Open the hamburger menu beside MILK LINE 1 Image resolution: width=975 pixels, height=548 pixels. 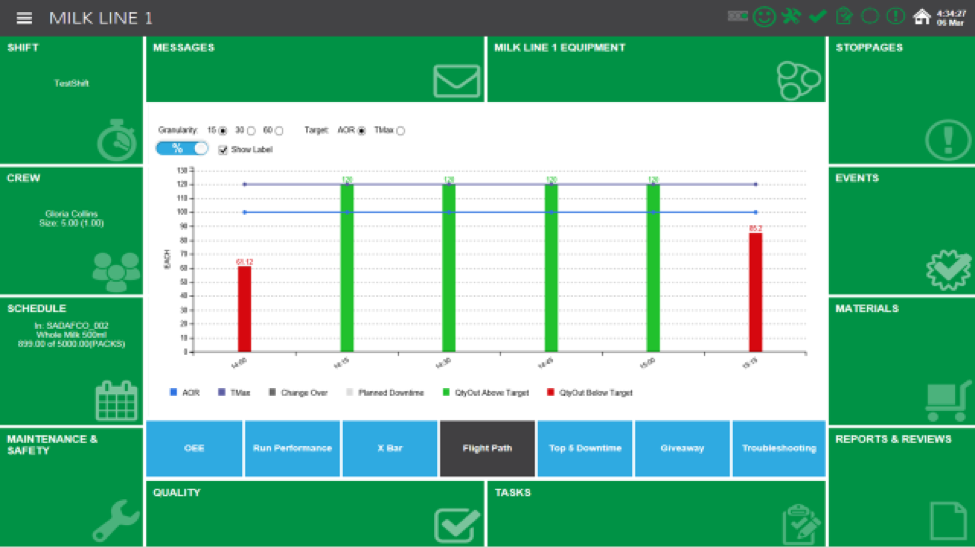25,18
